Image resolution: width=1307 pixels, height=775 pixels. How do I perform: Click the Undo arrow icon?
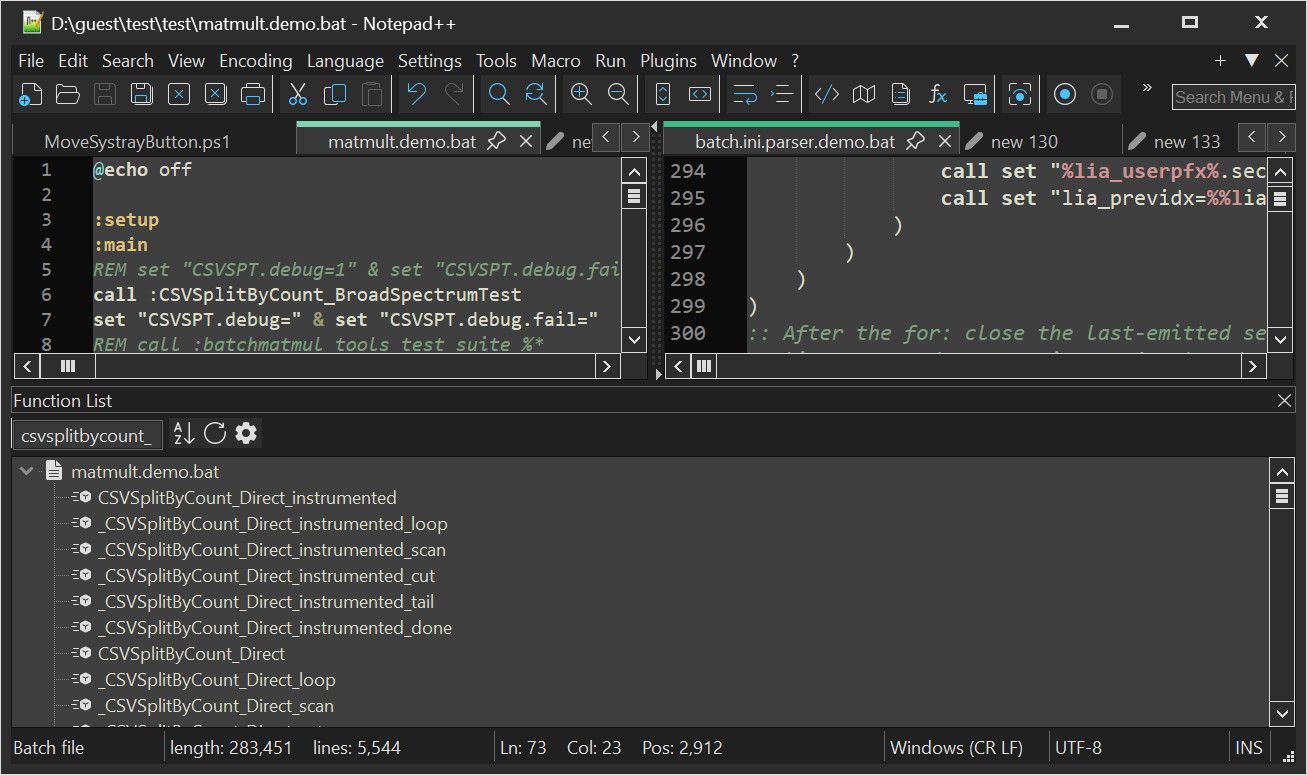coord(417,95)
